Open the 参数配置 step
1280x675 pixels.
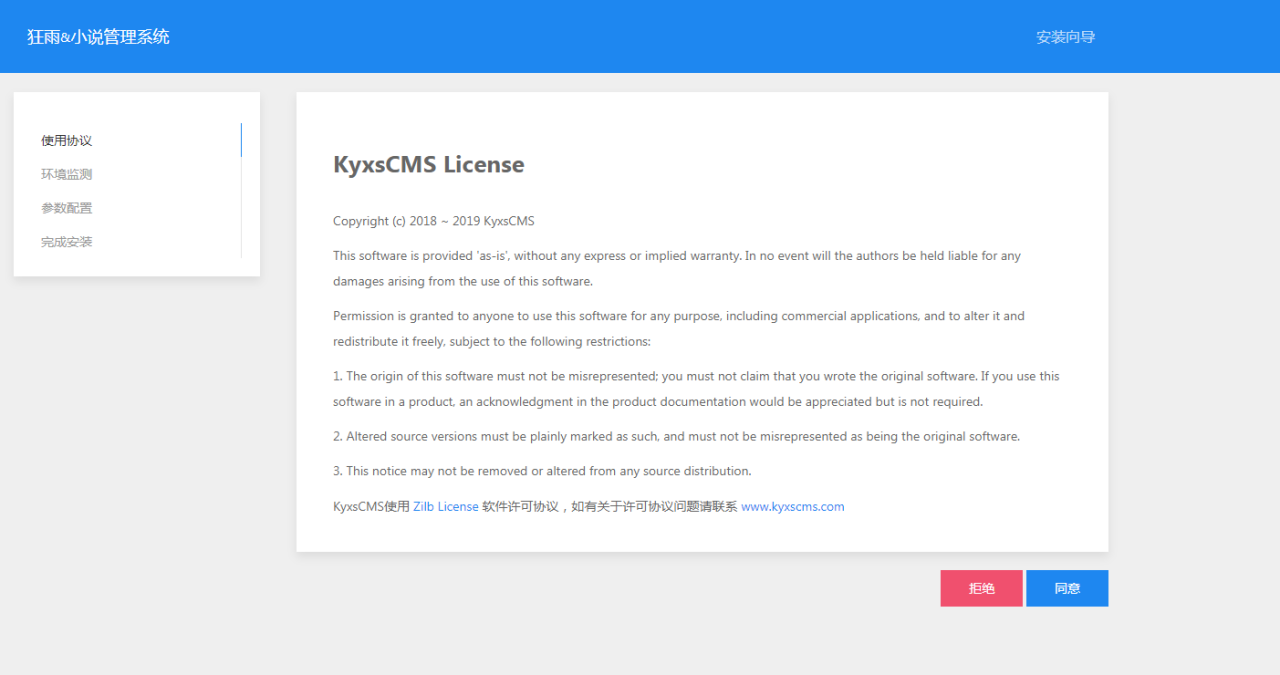(67, 208)
